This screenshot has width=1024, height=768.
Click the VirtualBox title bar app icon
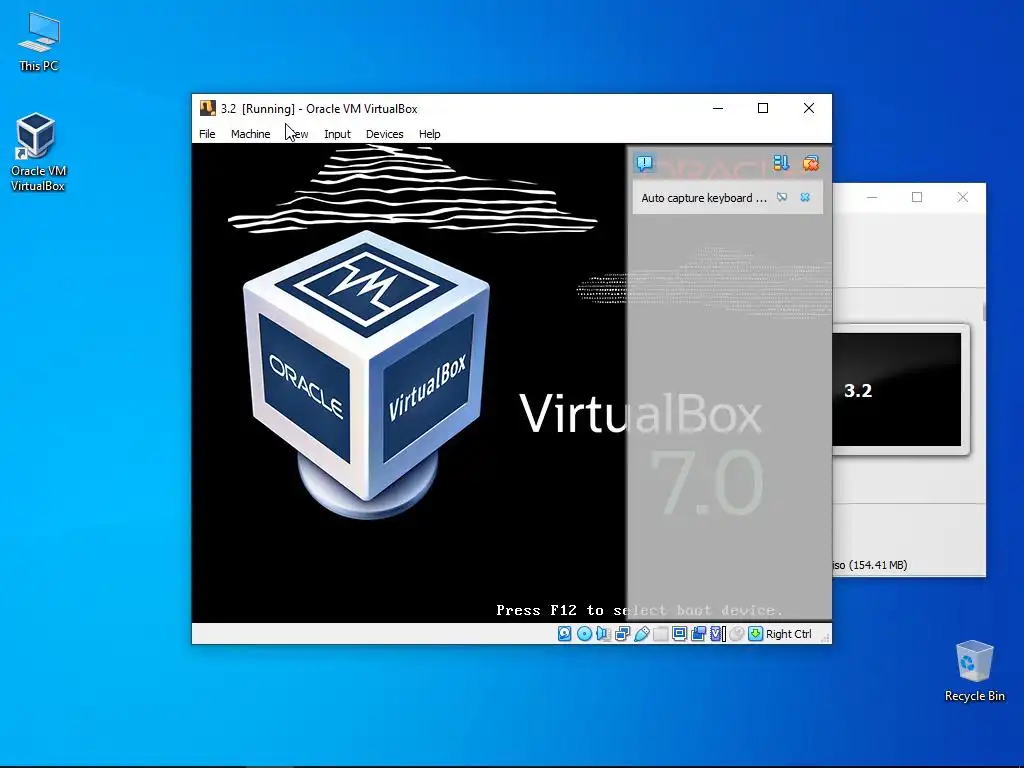208,108
